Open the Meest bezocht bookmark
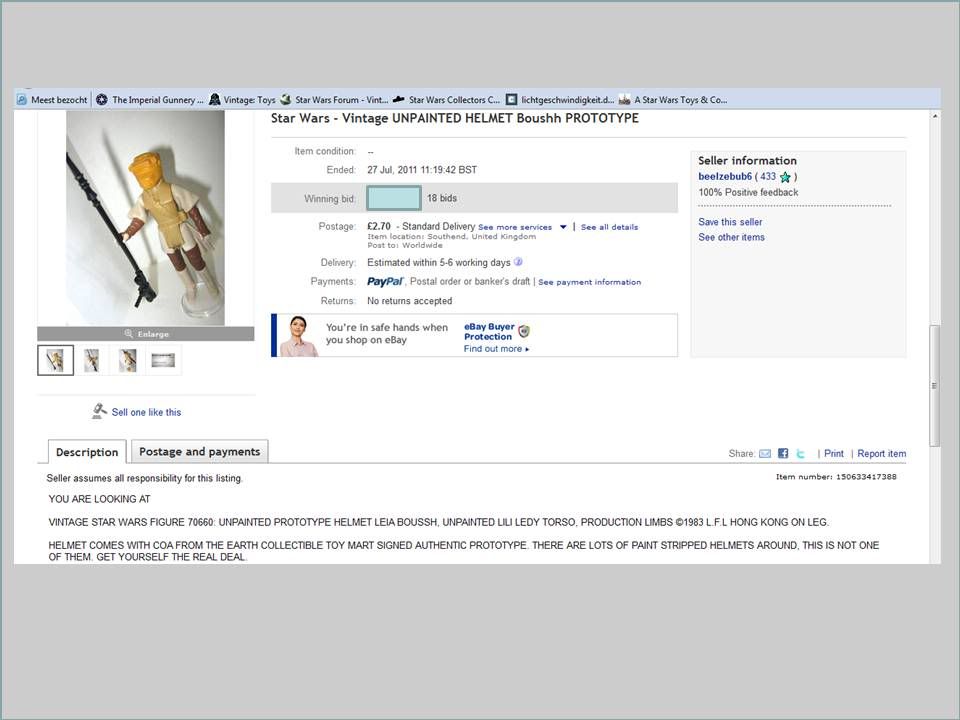Image resolution: width=960 pixels, height=720 pixels. click(52, 100)
